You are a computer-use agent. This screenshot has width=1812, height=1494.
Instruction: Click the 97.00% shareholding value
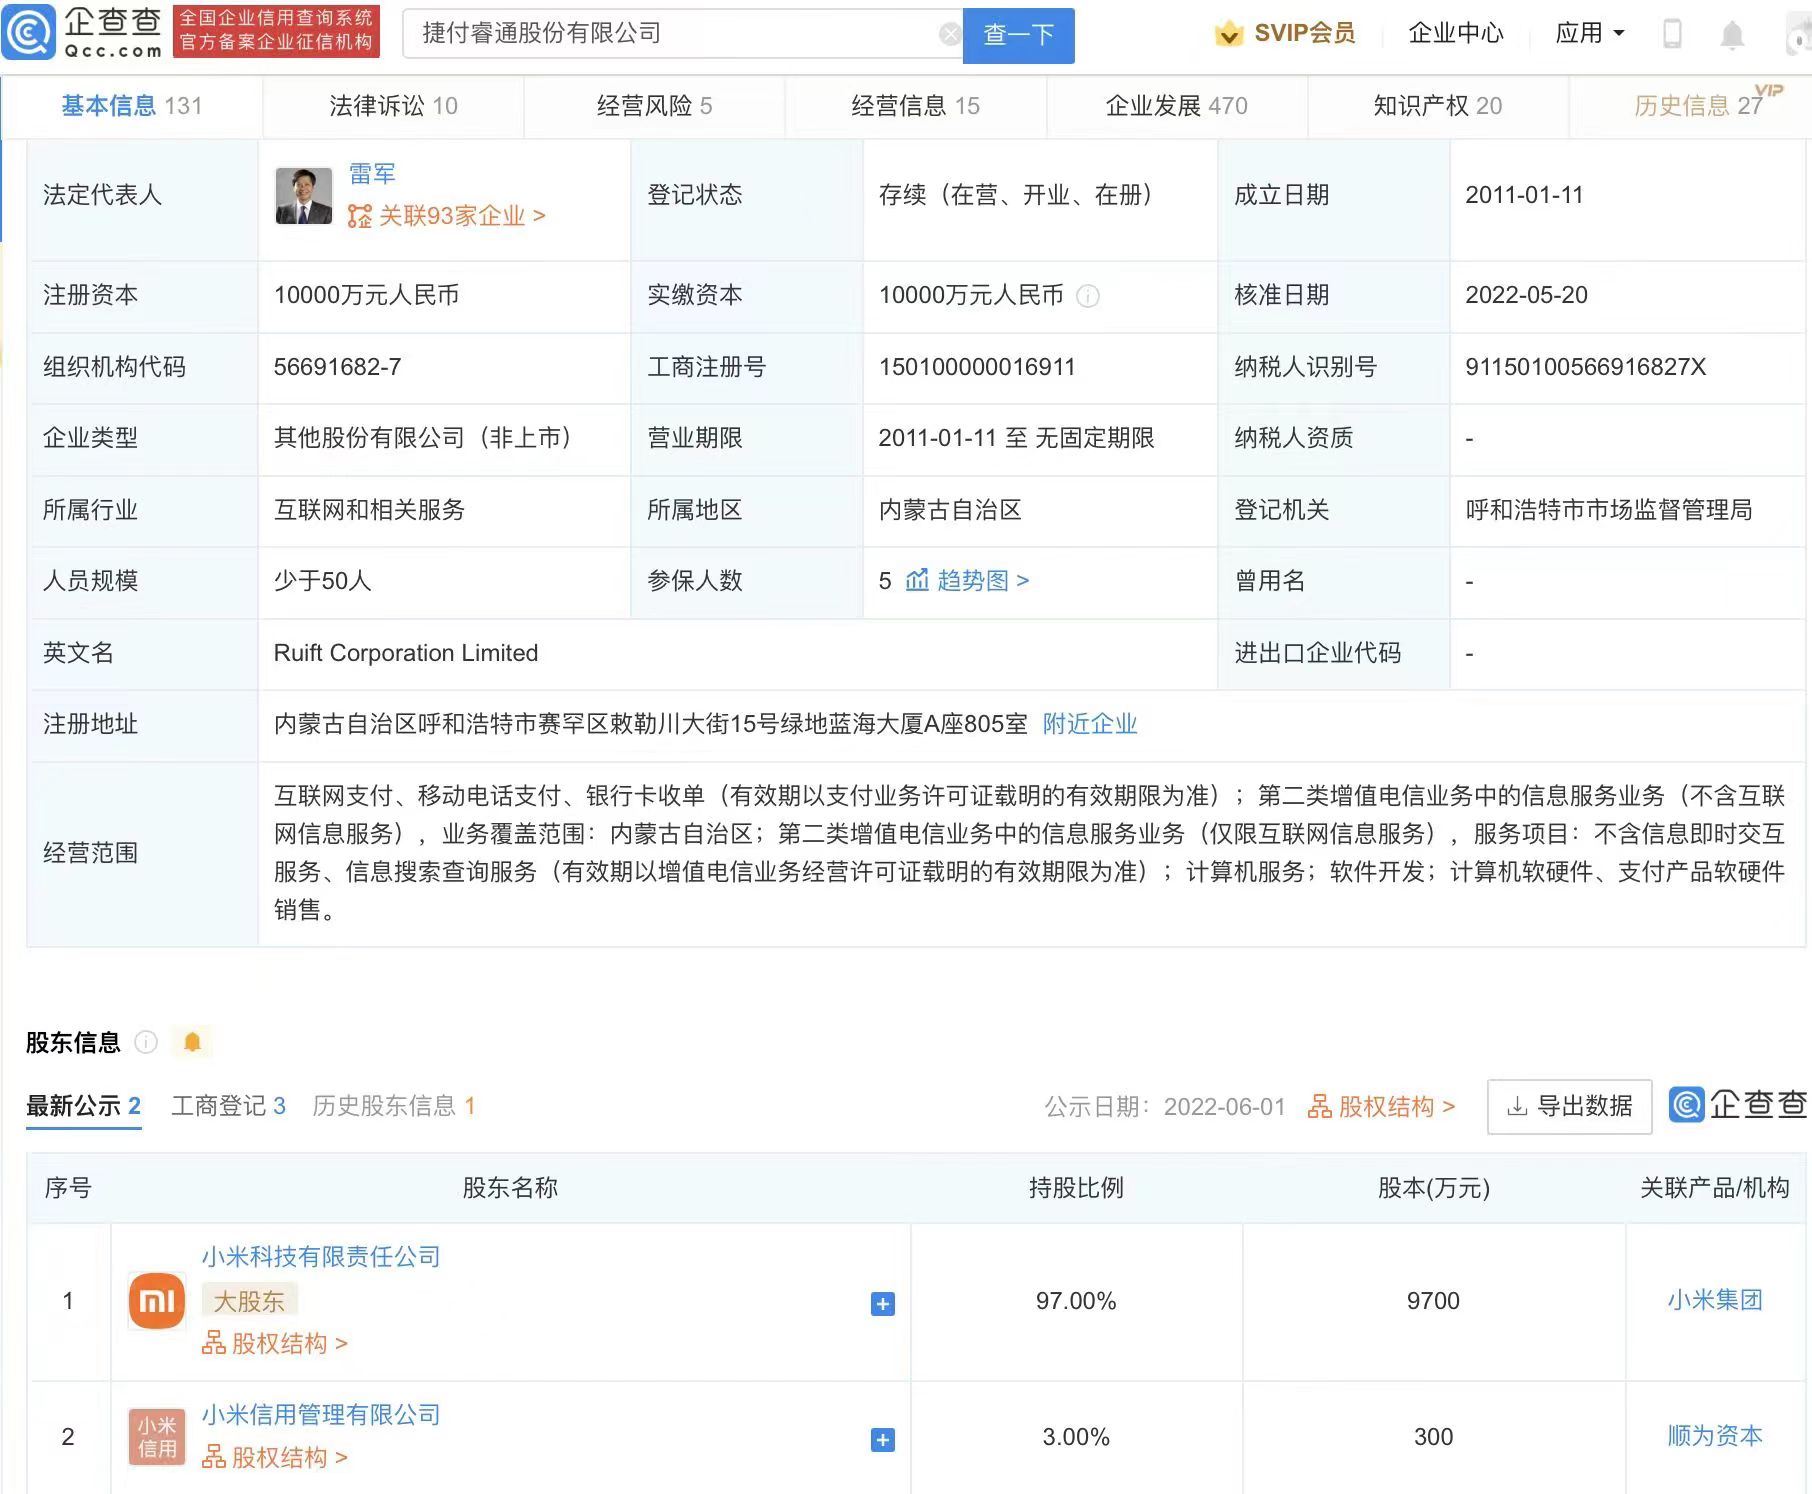(1076, 1301)
